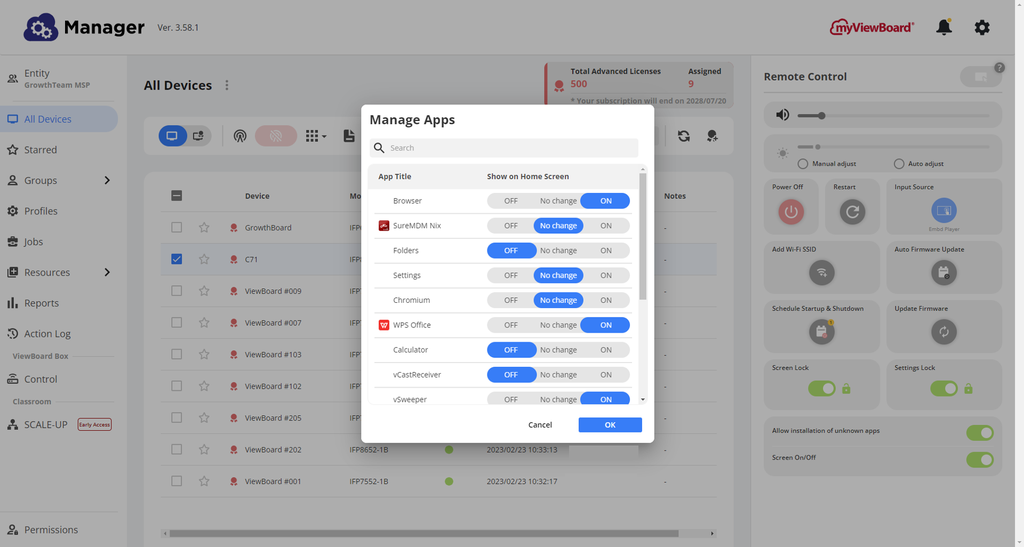Click the Schedule Startup & Shutdown icon
This screenshot has width=1024, height=547.
[x=822, y=331]
